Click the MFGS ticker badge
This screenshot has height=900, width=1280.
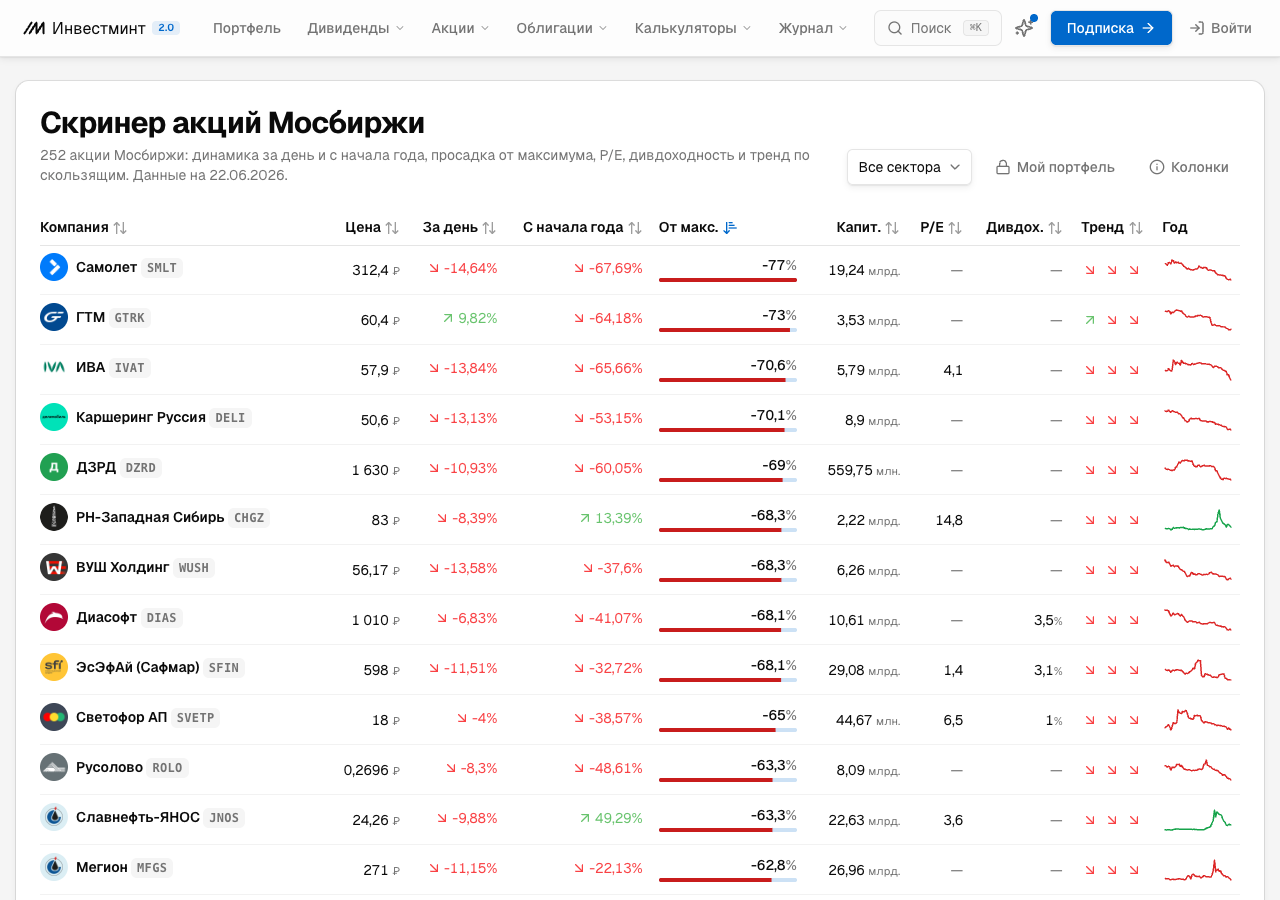153,867
